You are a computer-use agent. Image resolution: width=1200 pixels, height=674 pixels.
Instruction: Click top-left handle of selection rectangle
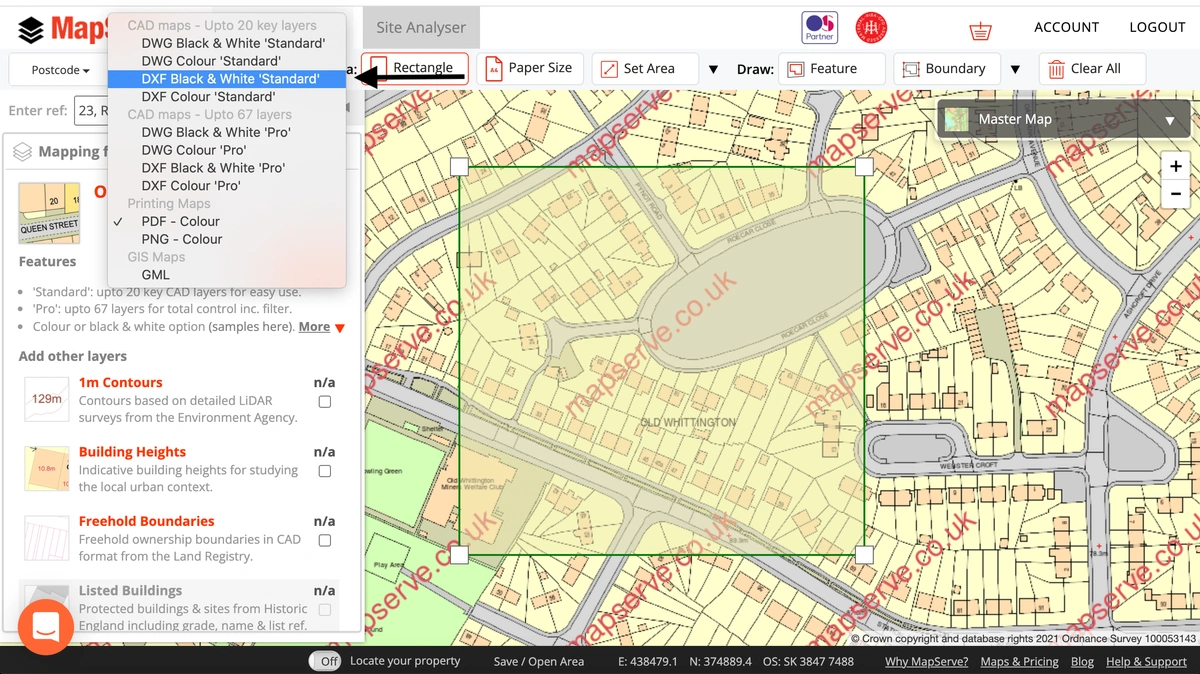point(459,166)
